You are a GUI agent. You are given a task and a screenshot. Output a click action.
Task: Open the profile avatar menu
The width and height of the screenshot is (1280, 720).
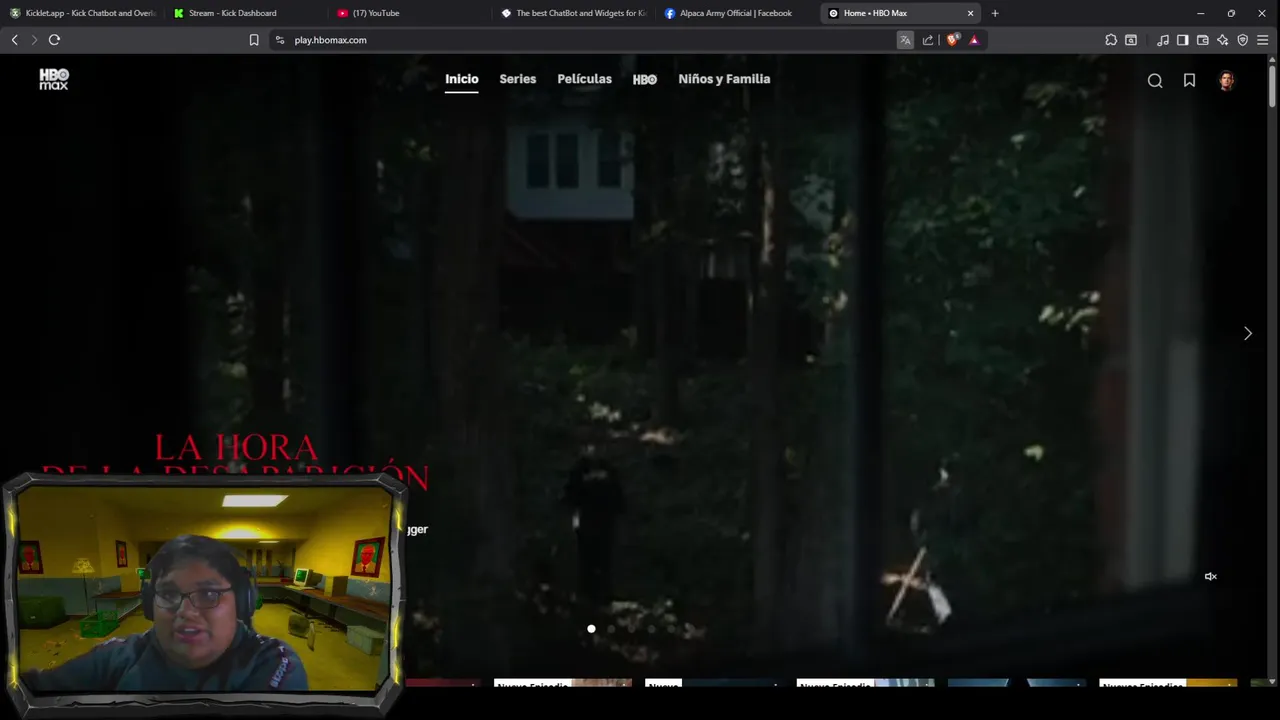1226,81
